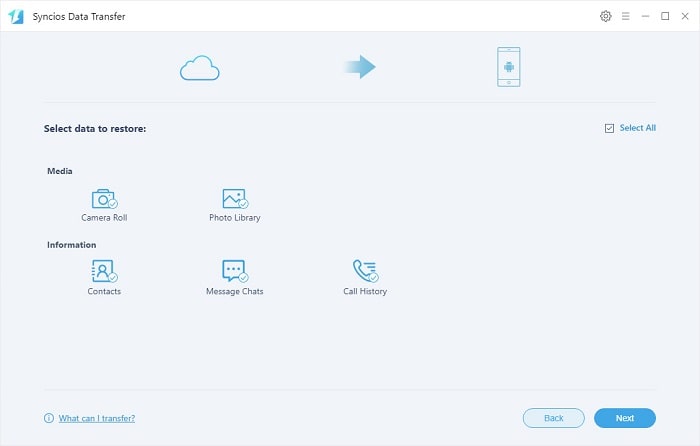Image resolution: width=700 pixels, height=446 pixels.
Task: Click the Contacts label
Action: coord(104,291)
